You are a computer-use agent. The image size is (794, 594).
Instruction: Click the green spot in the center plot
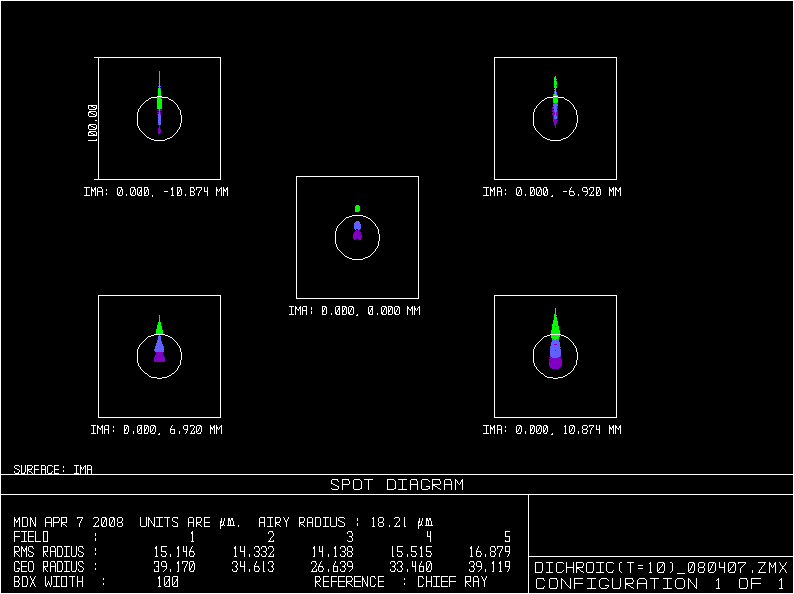[358, 209]
